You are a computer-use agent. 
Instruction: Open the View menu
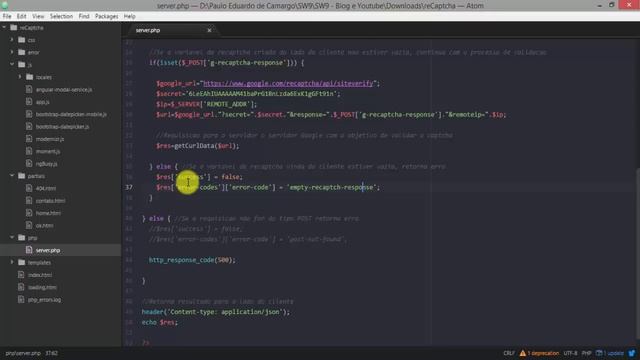click(38, 16)
